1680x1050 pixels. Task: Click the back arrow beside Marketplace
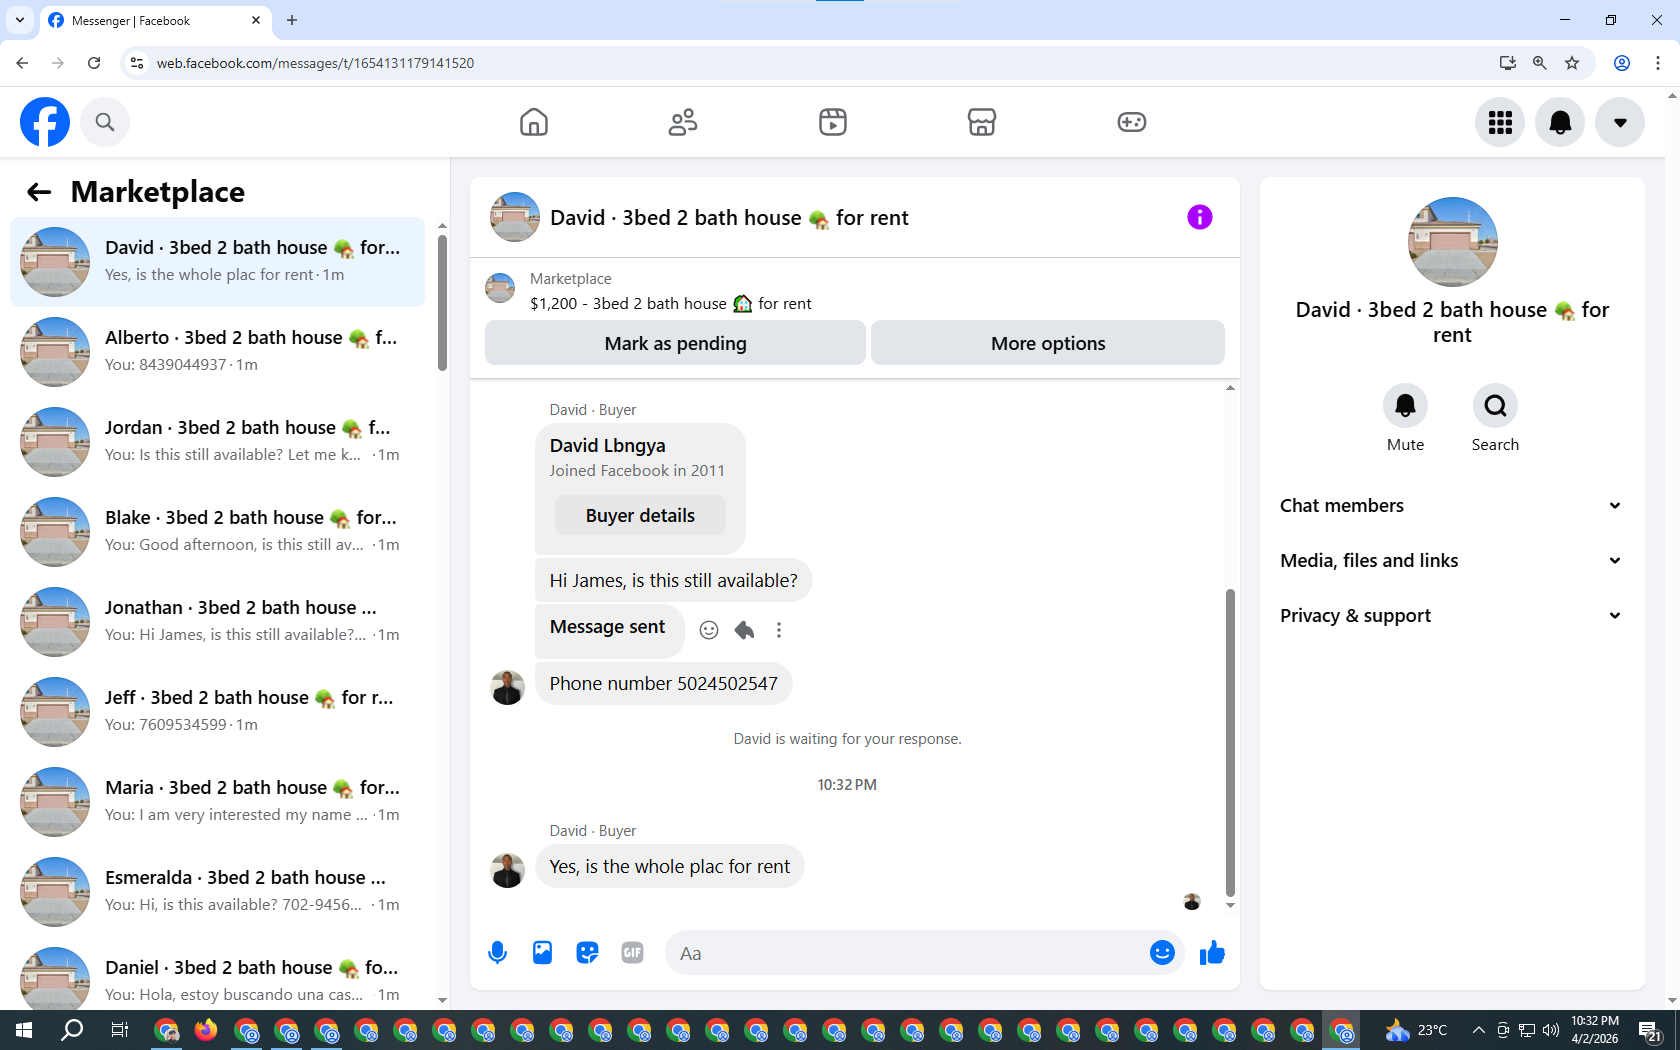[x=39, y=192]
